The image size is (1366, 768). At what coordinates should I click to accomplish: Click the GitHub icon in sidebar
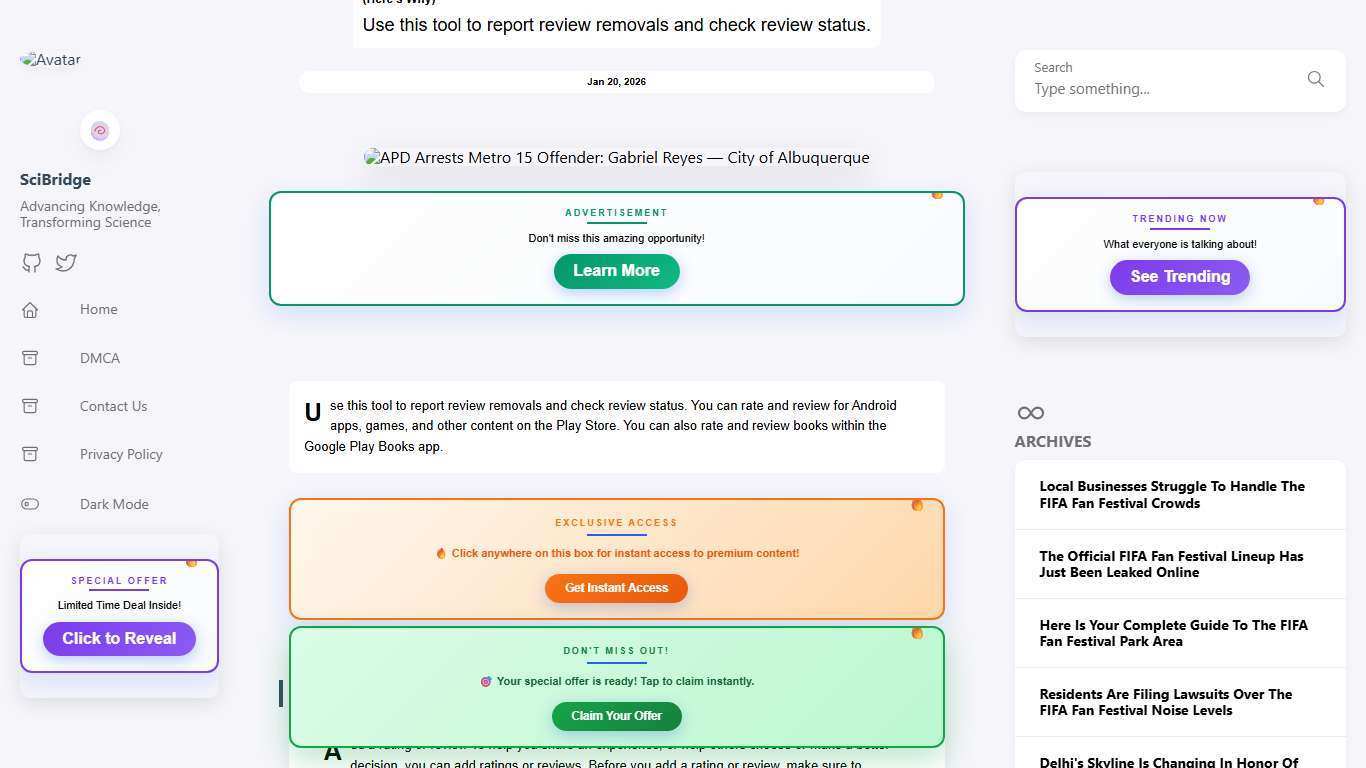(32, 263)
